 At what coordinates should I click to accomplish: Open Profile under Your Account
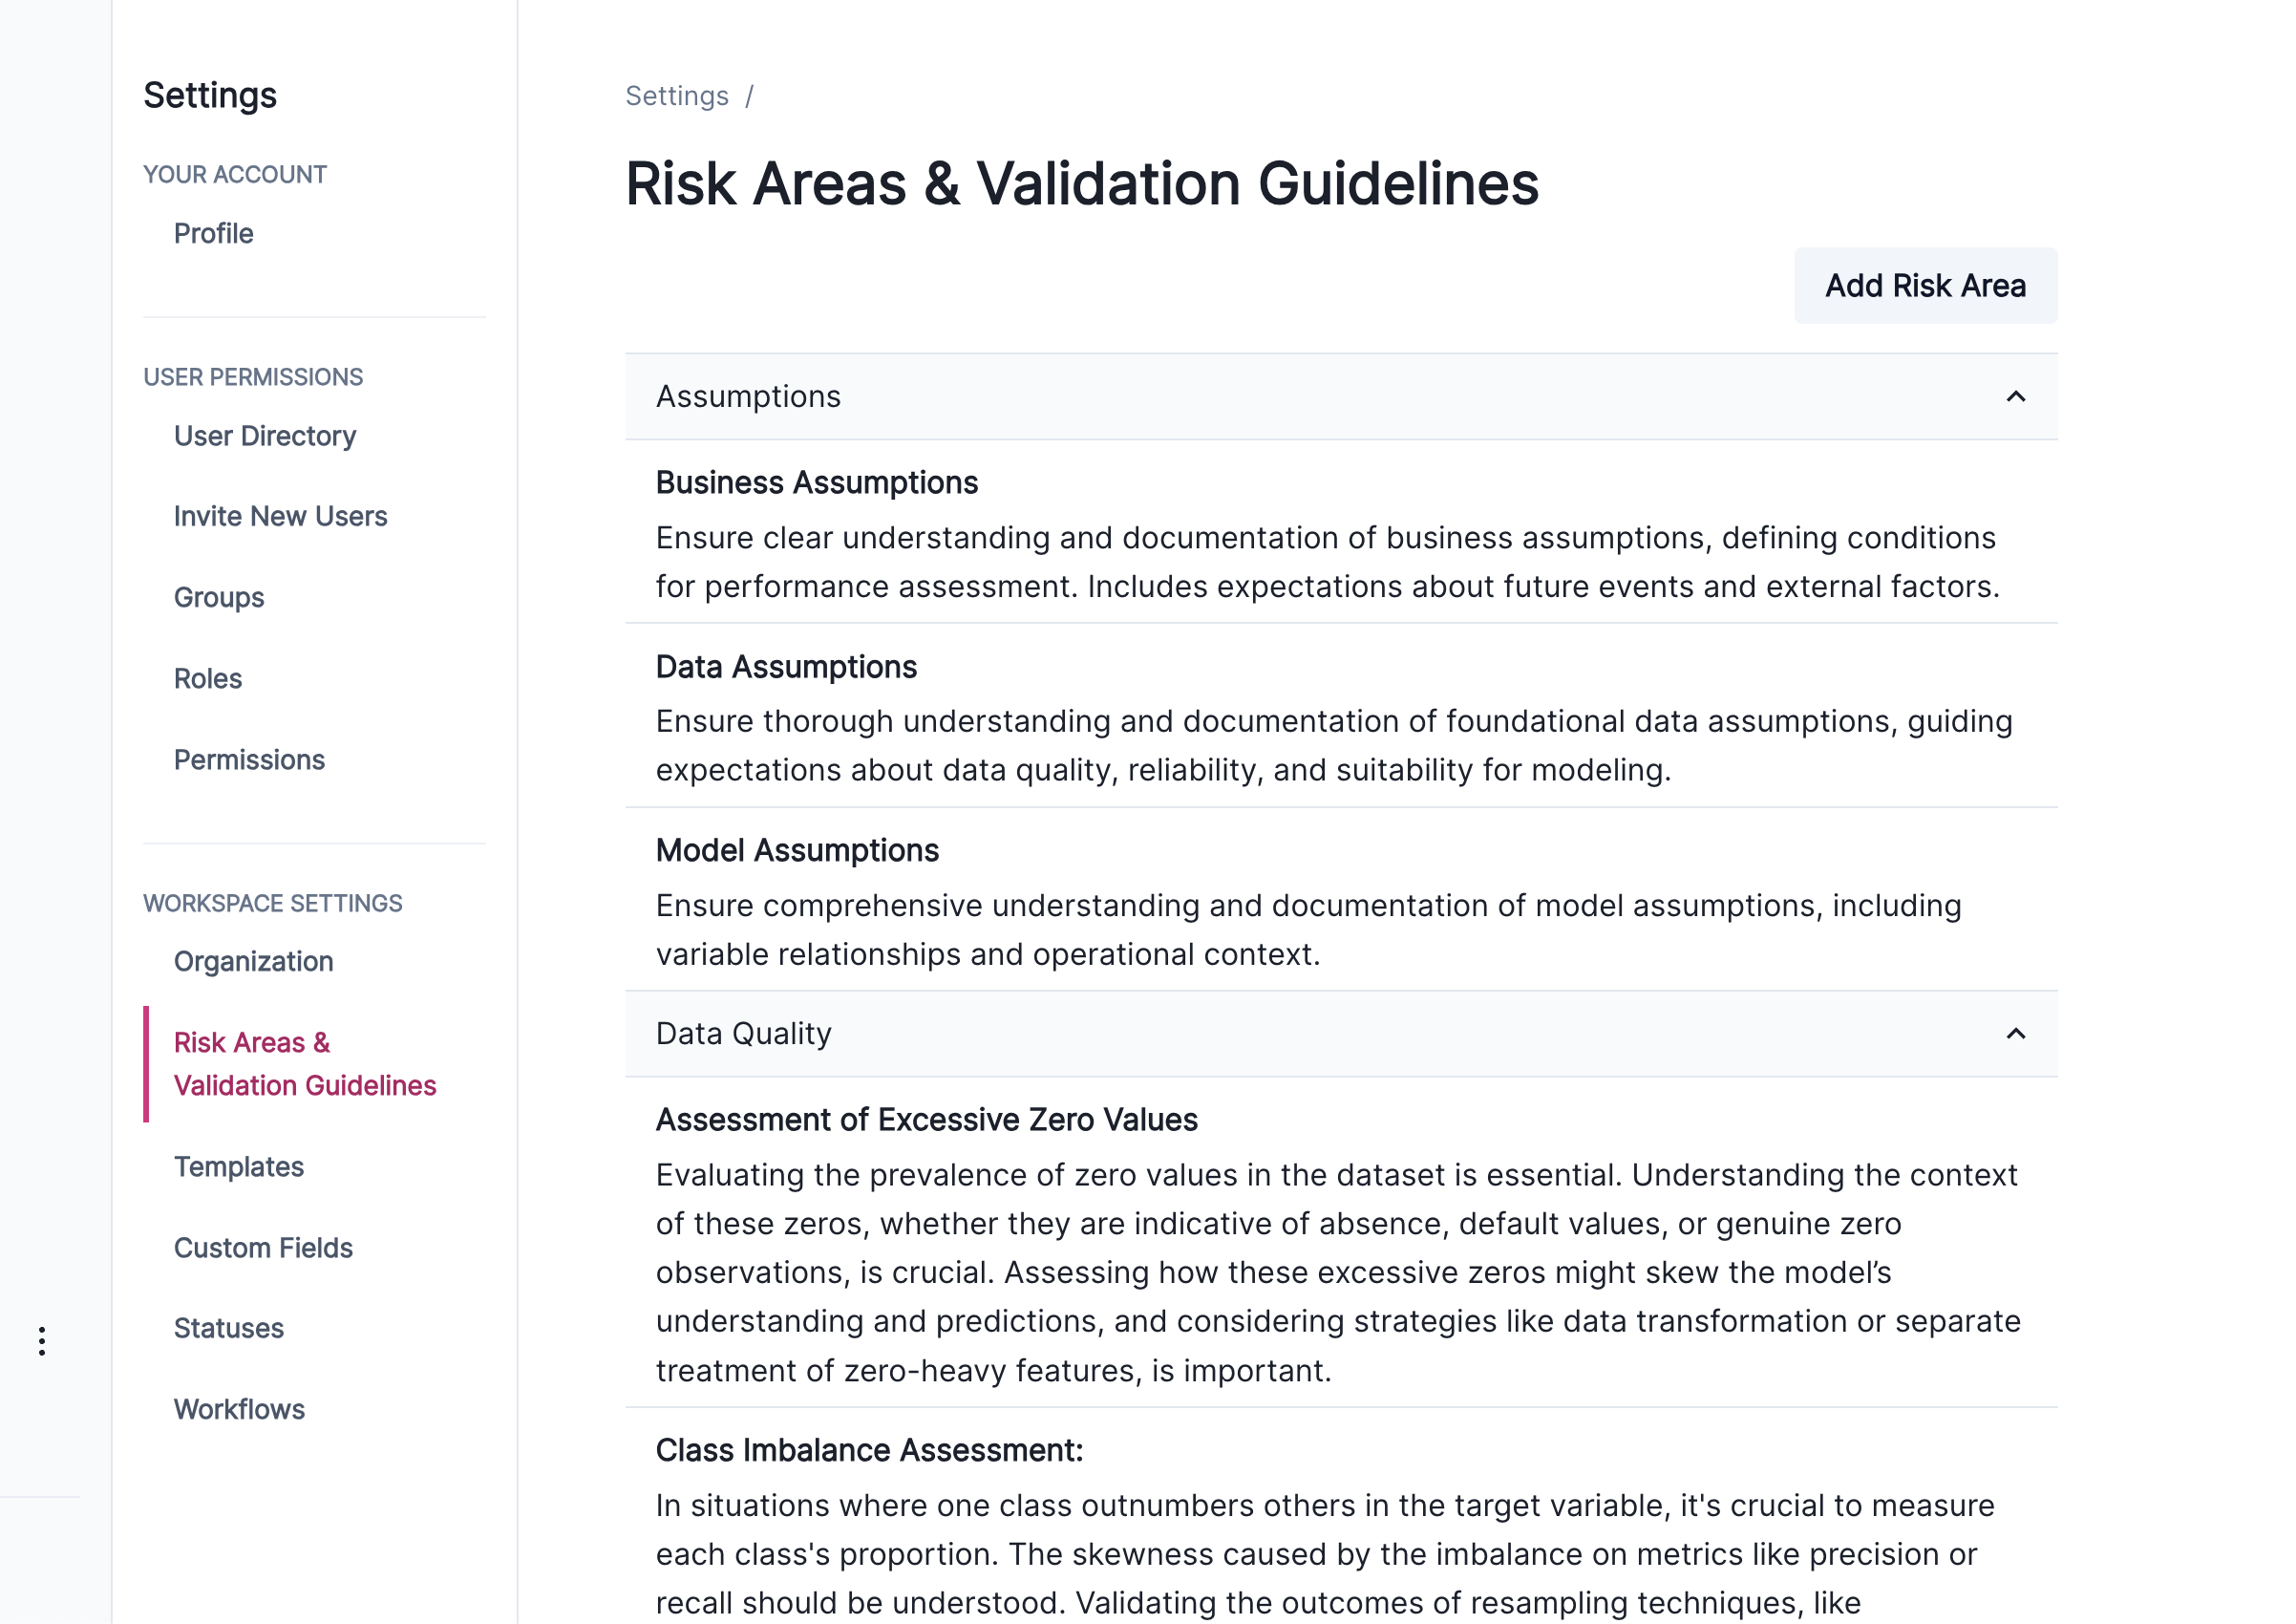tap(213, 233)
